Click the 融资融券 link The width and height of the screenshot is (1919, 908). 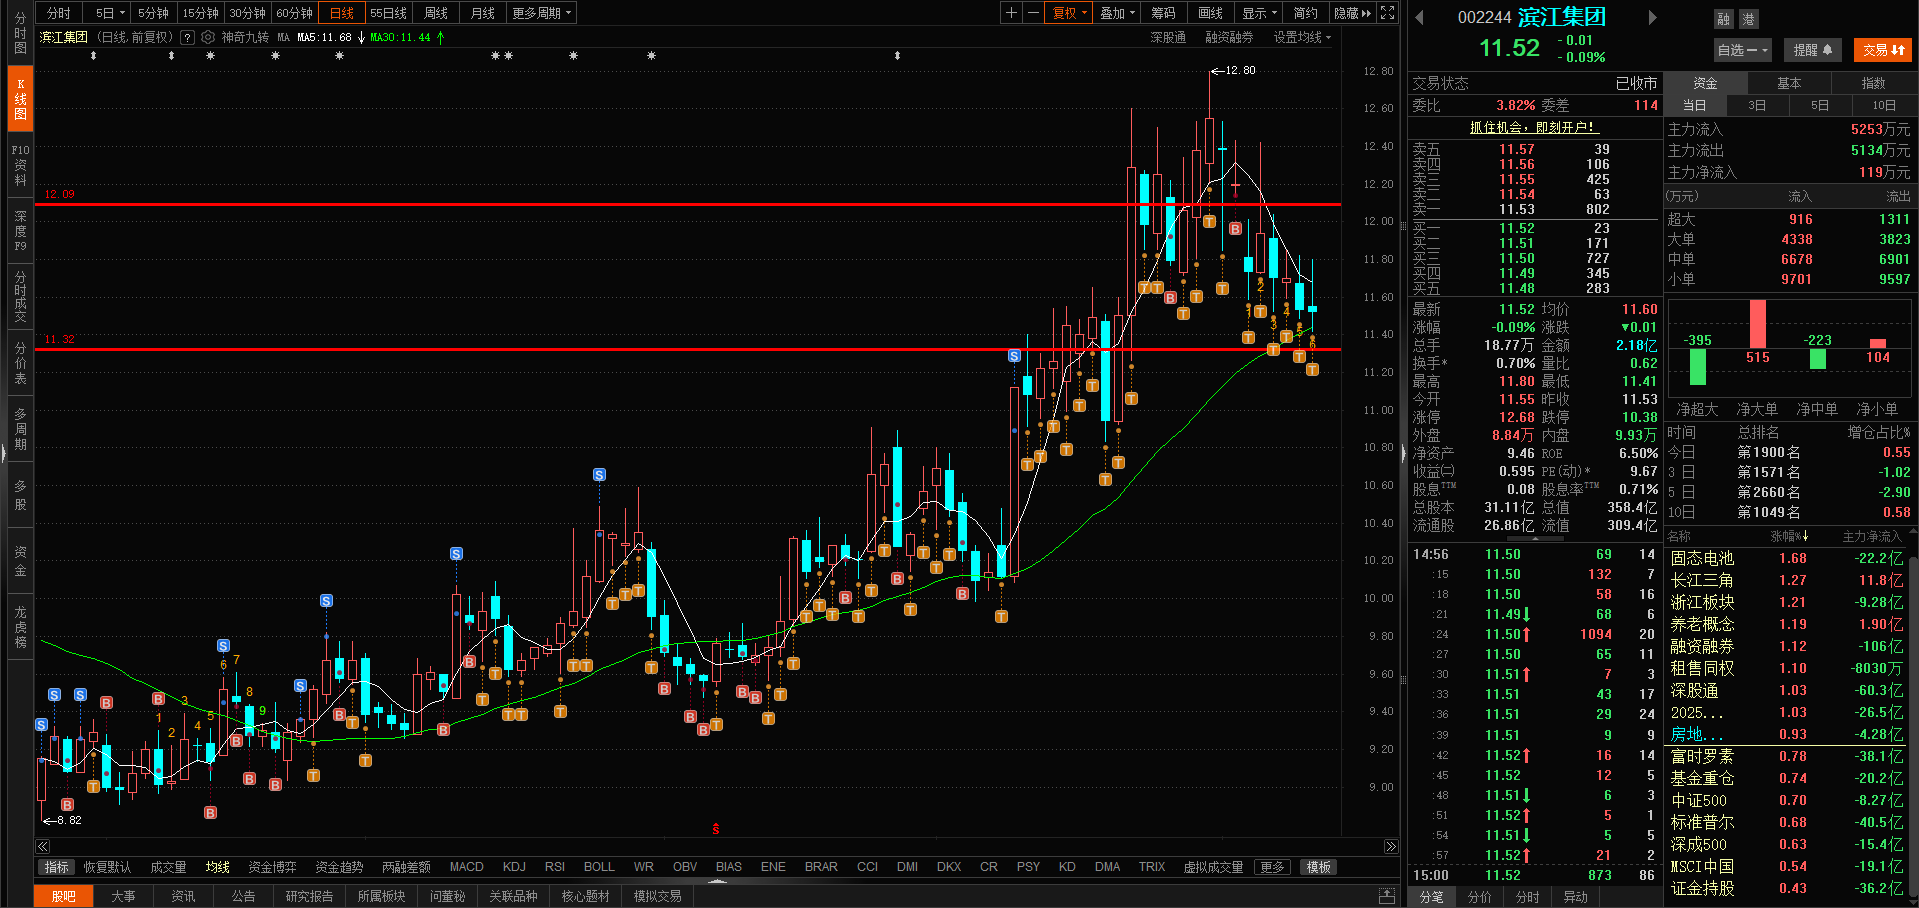pyautogui.click(x=1229, y=37)
